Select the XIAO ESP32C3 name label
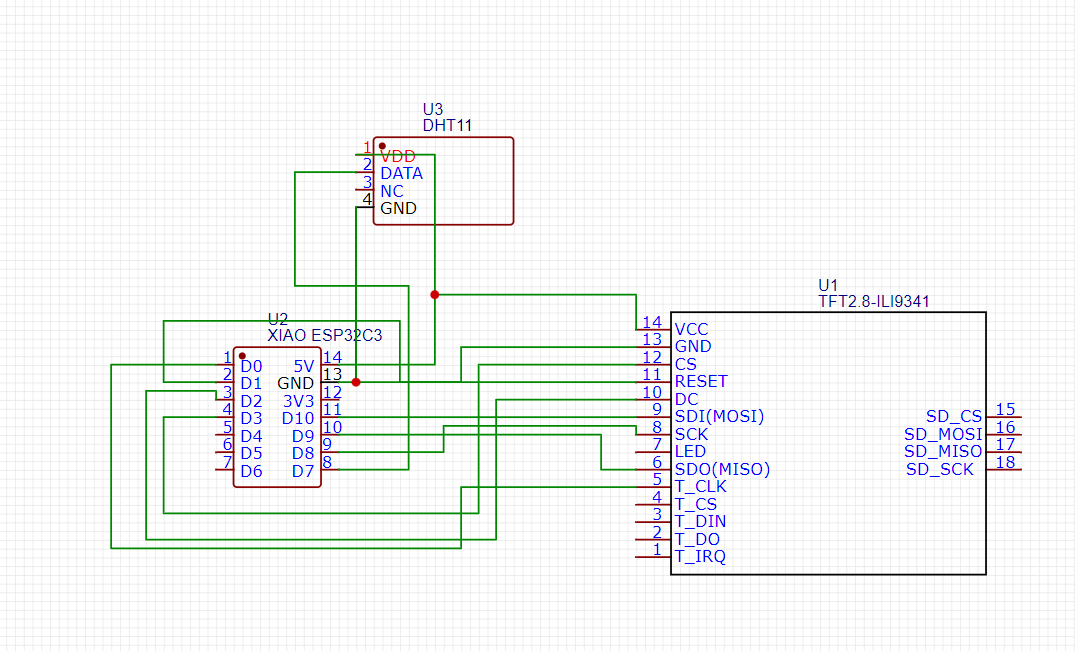Viewport: 1075px width, 651px height. 324,336
